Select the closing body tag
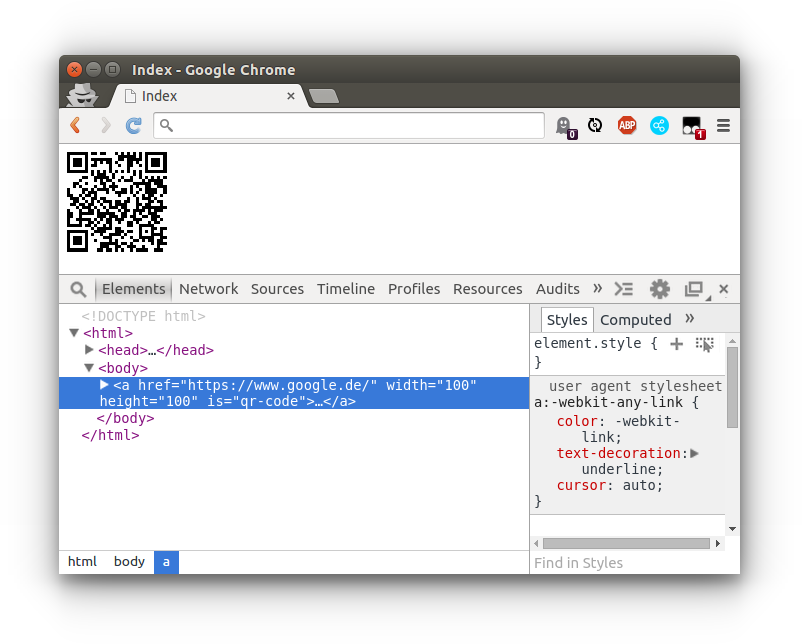Viewport: 802px width, 644px height. tap(125, 418)
